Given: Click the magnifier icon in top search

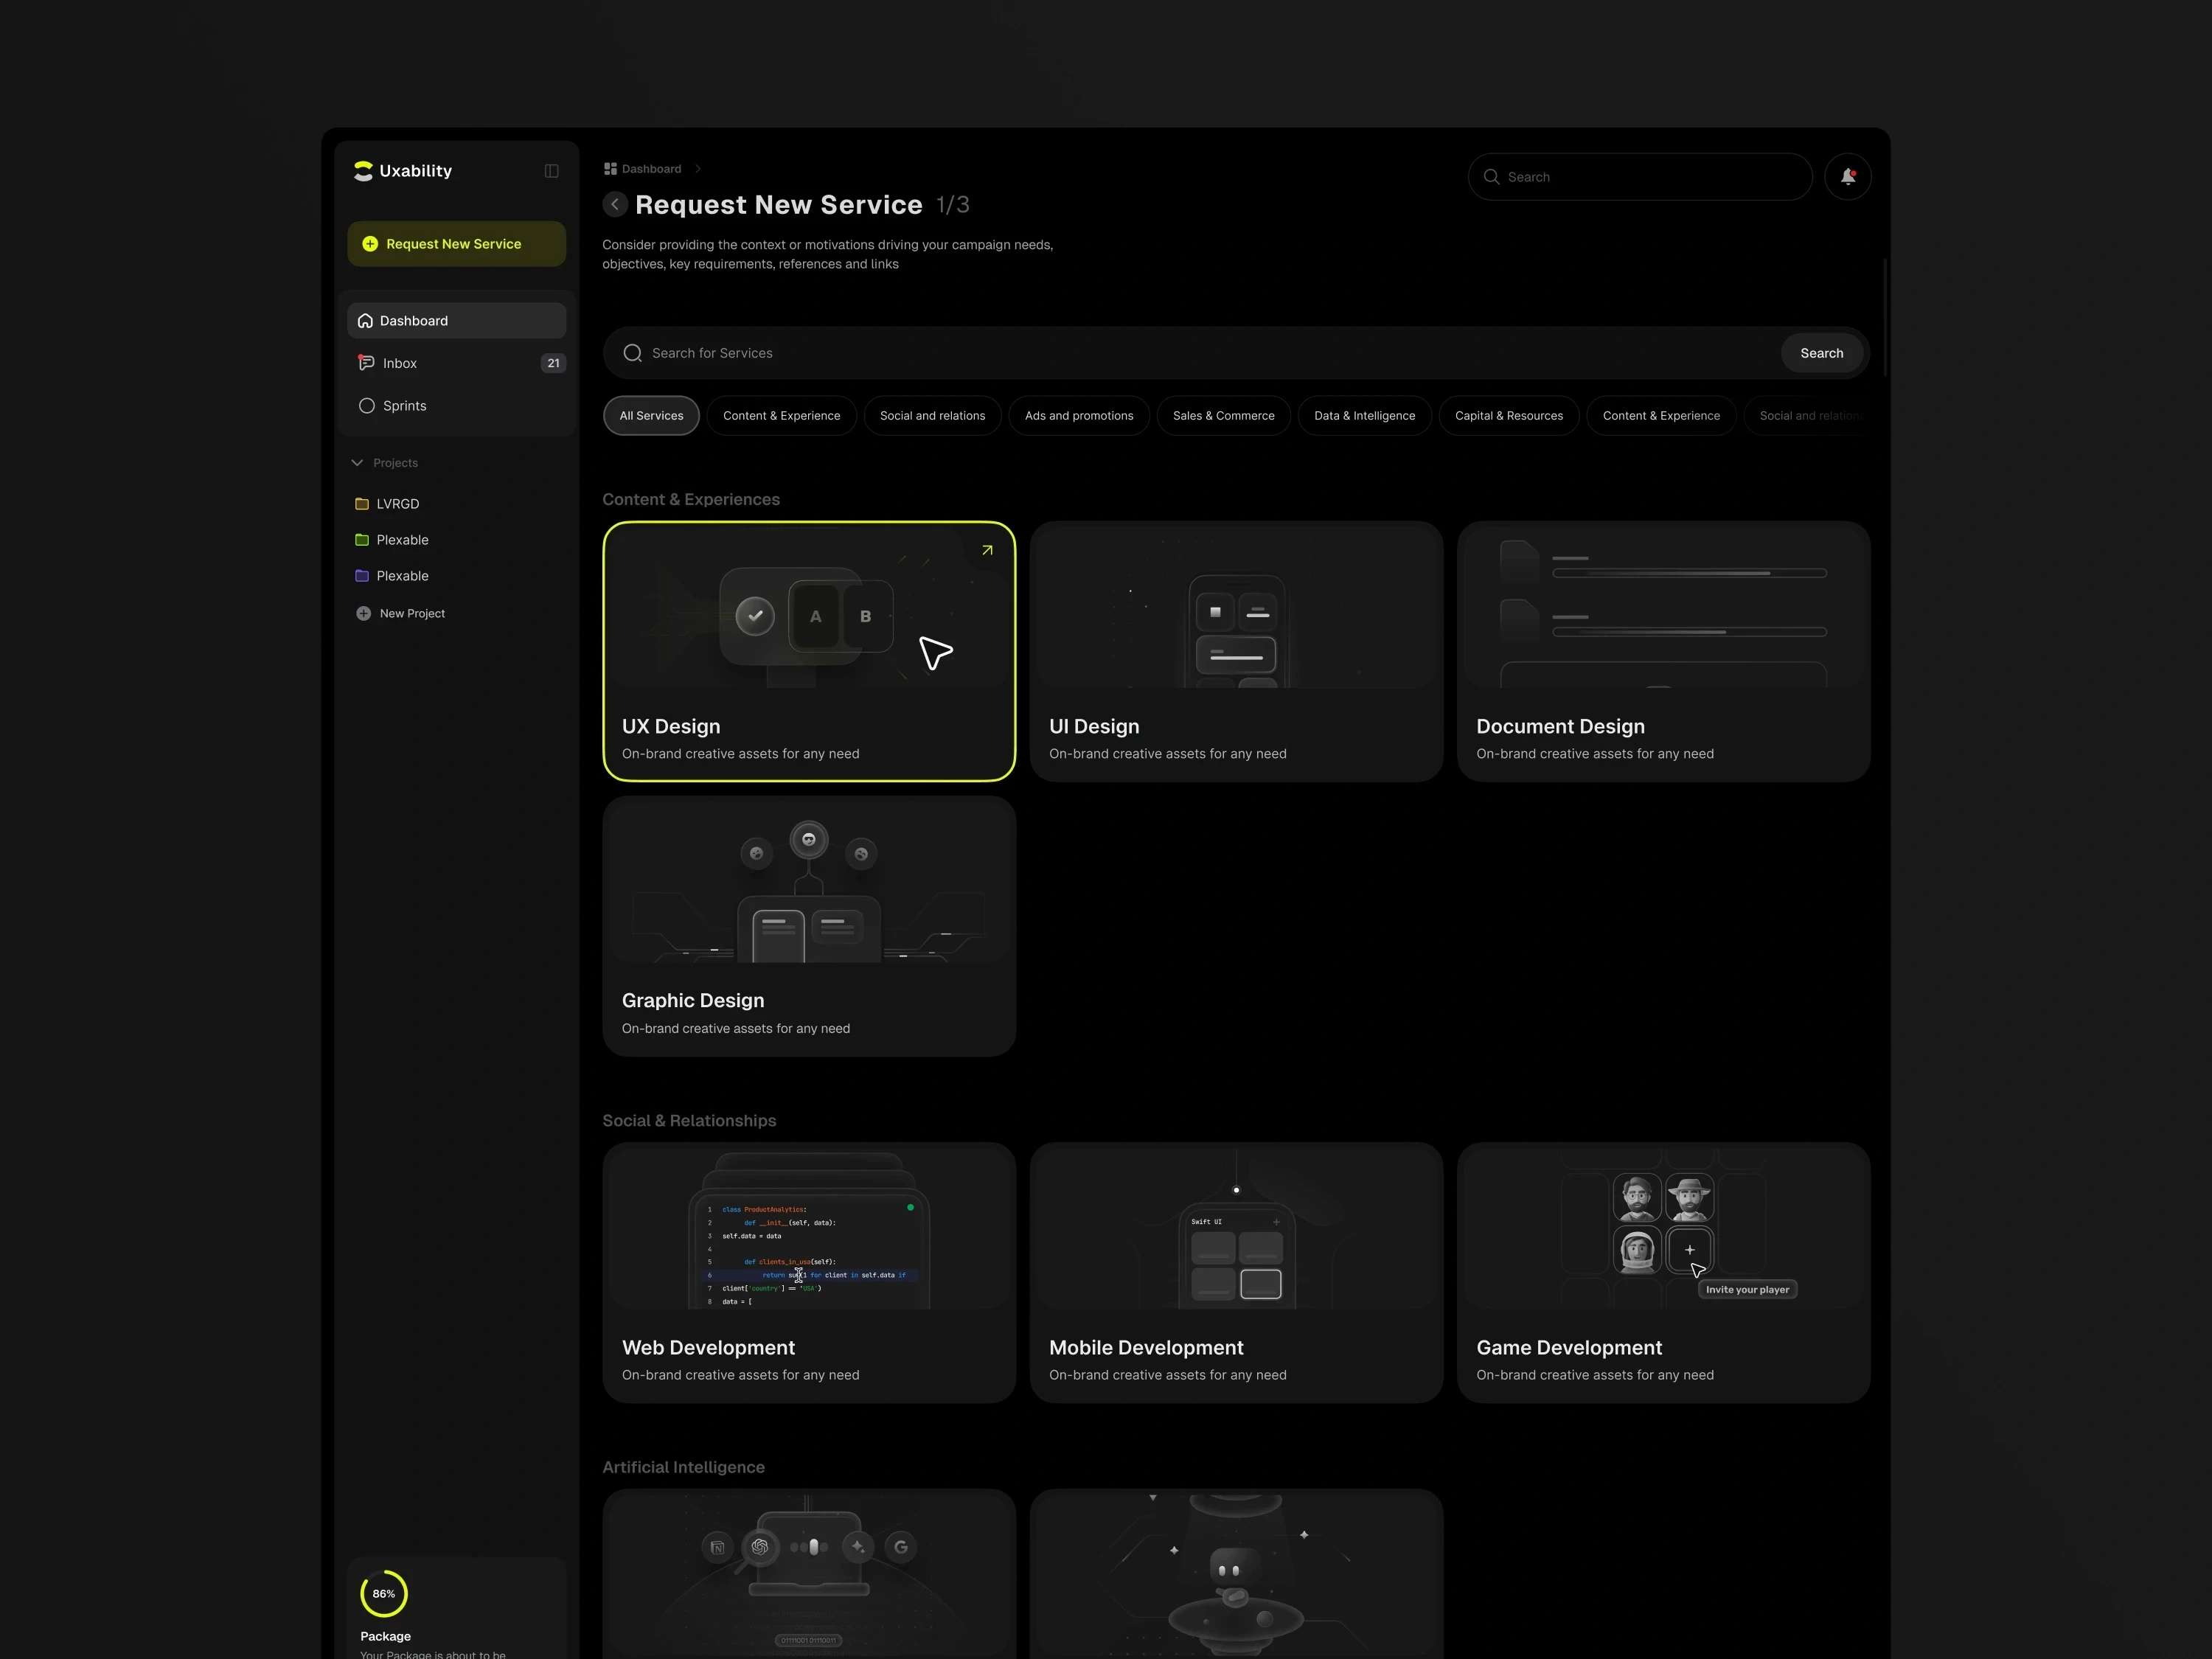Looking at the screenshot, I should (1491, 177).
